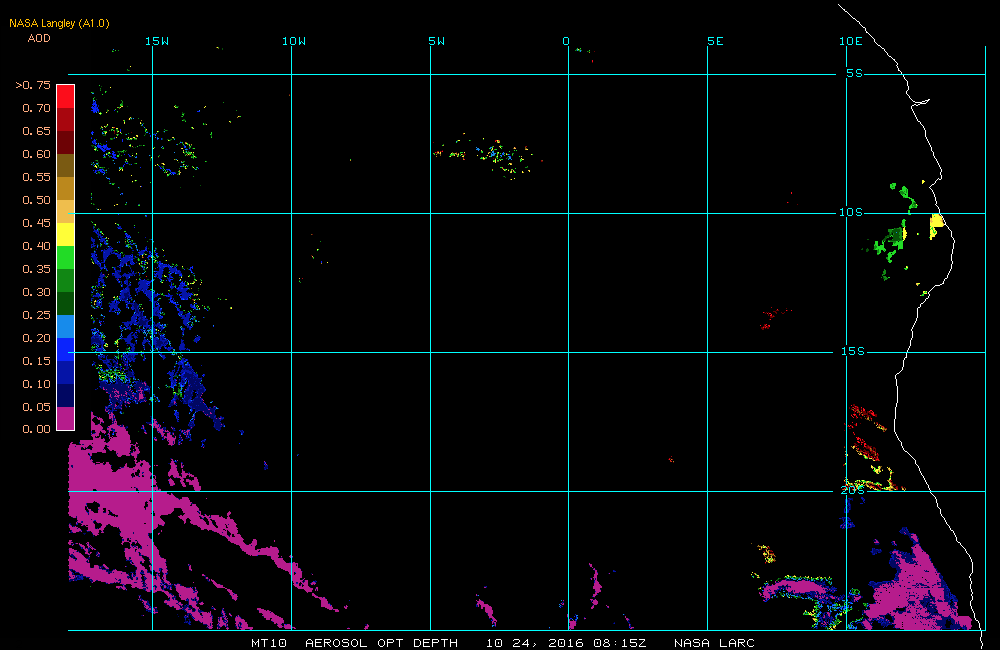Click the 15W longitude label
This screenshot has height=650, width=1000.
[157, 41]
